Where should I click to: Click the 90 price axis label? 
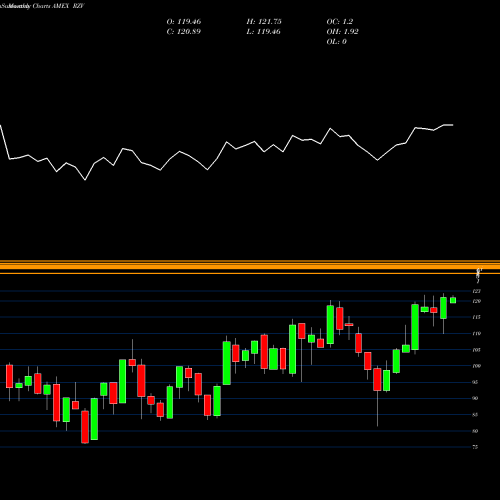(475, 398)
